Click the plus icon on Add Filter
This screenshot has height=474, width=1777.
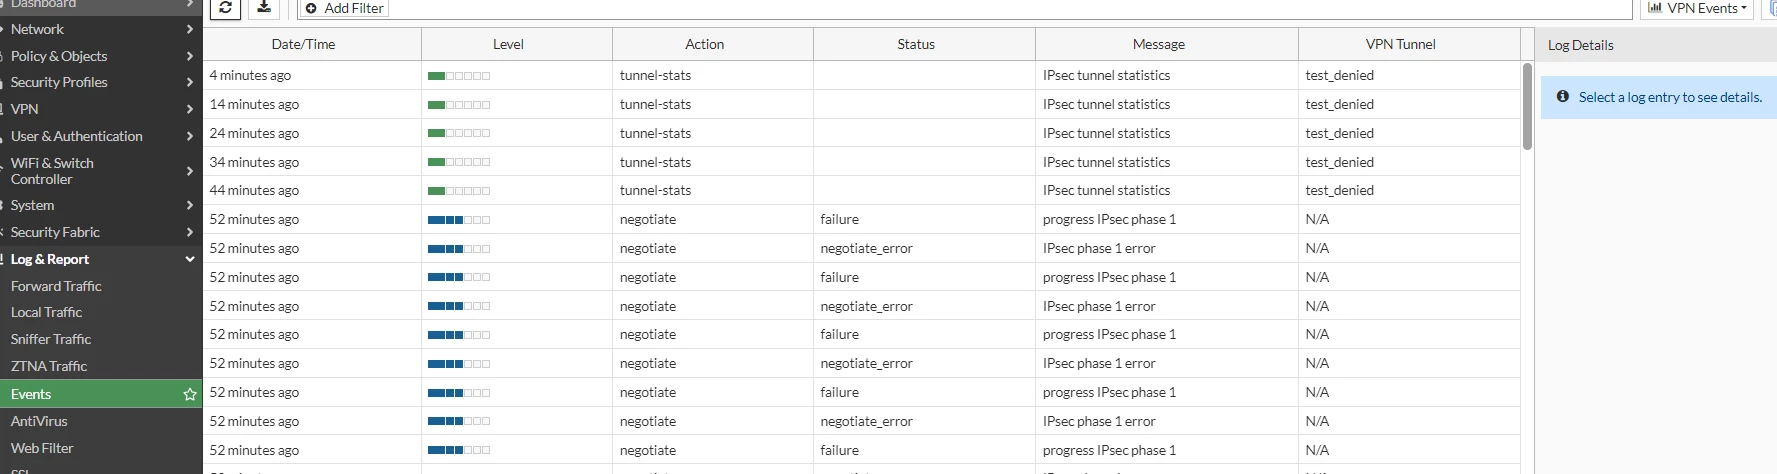point(311,8)
